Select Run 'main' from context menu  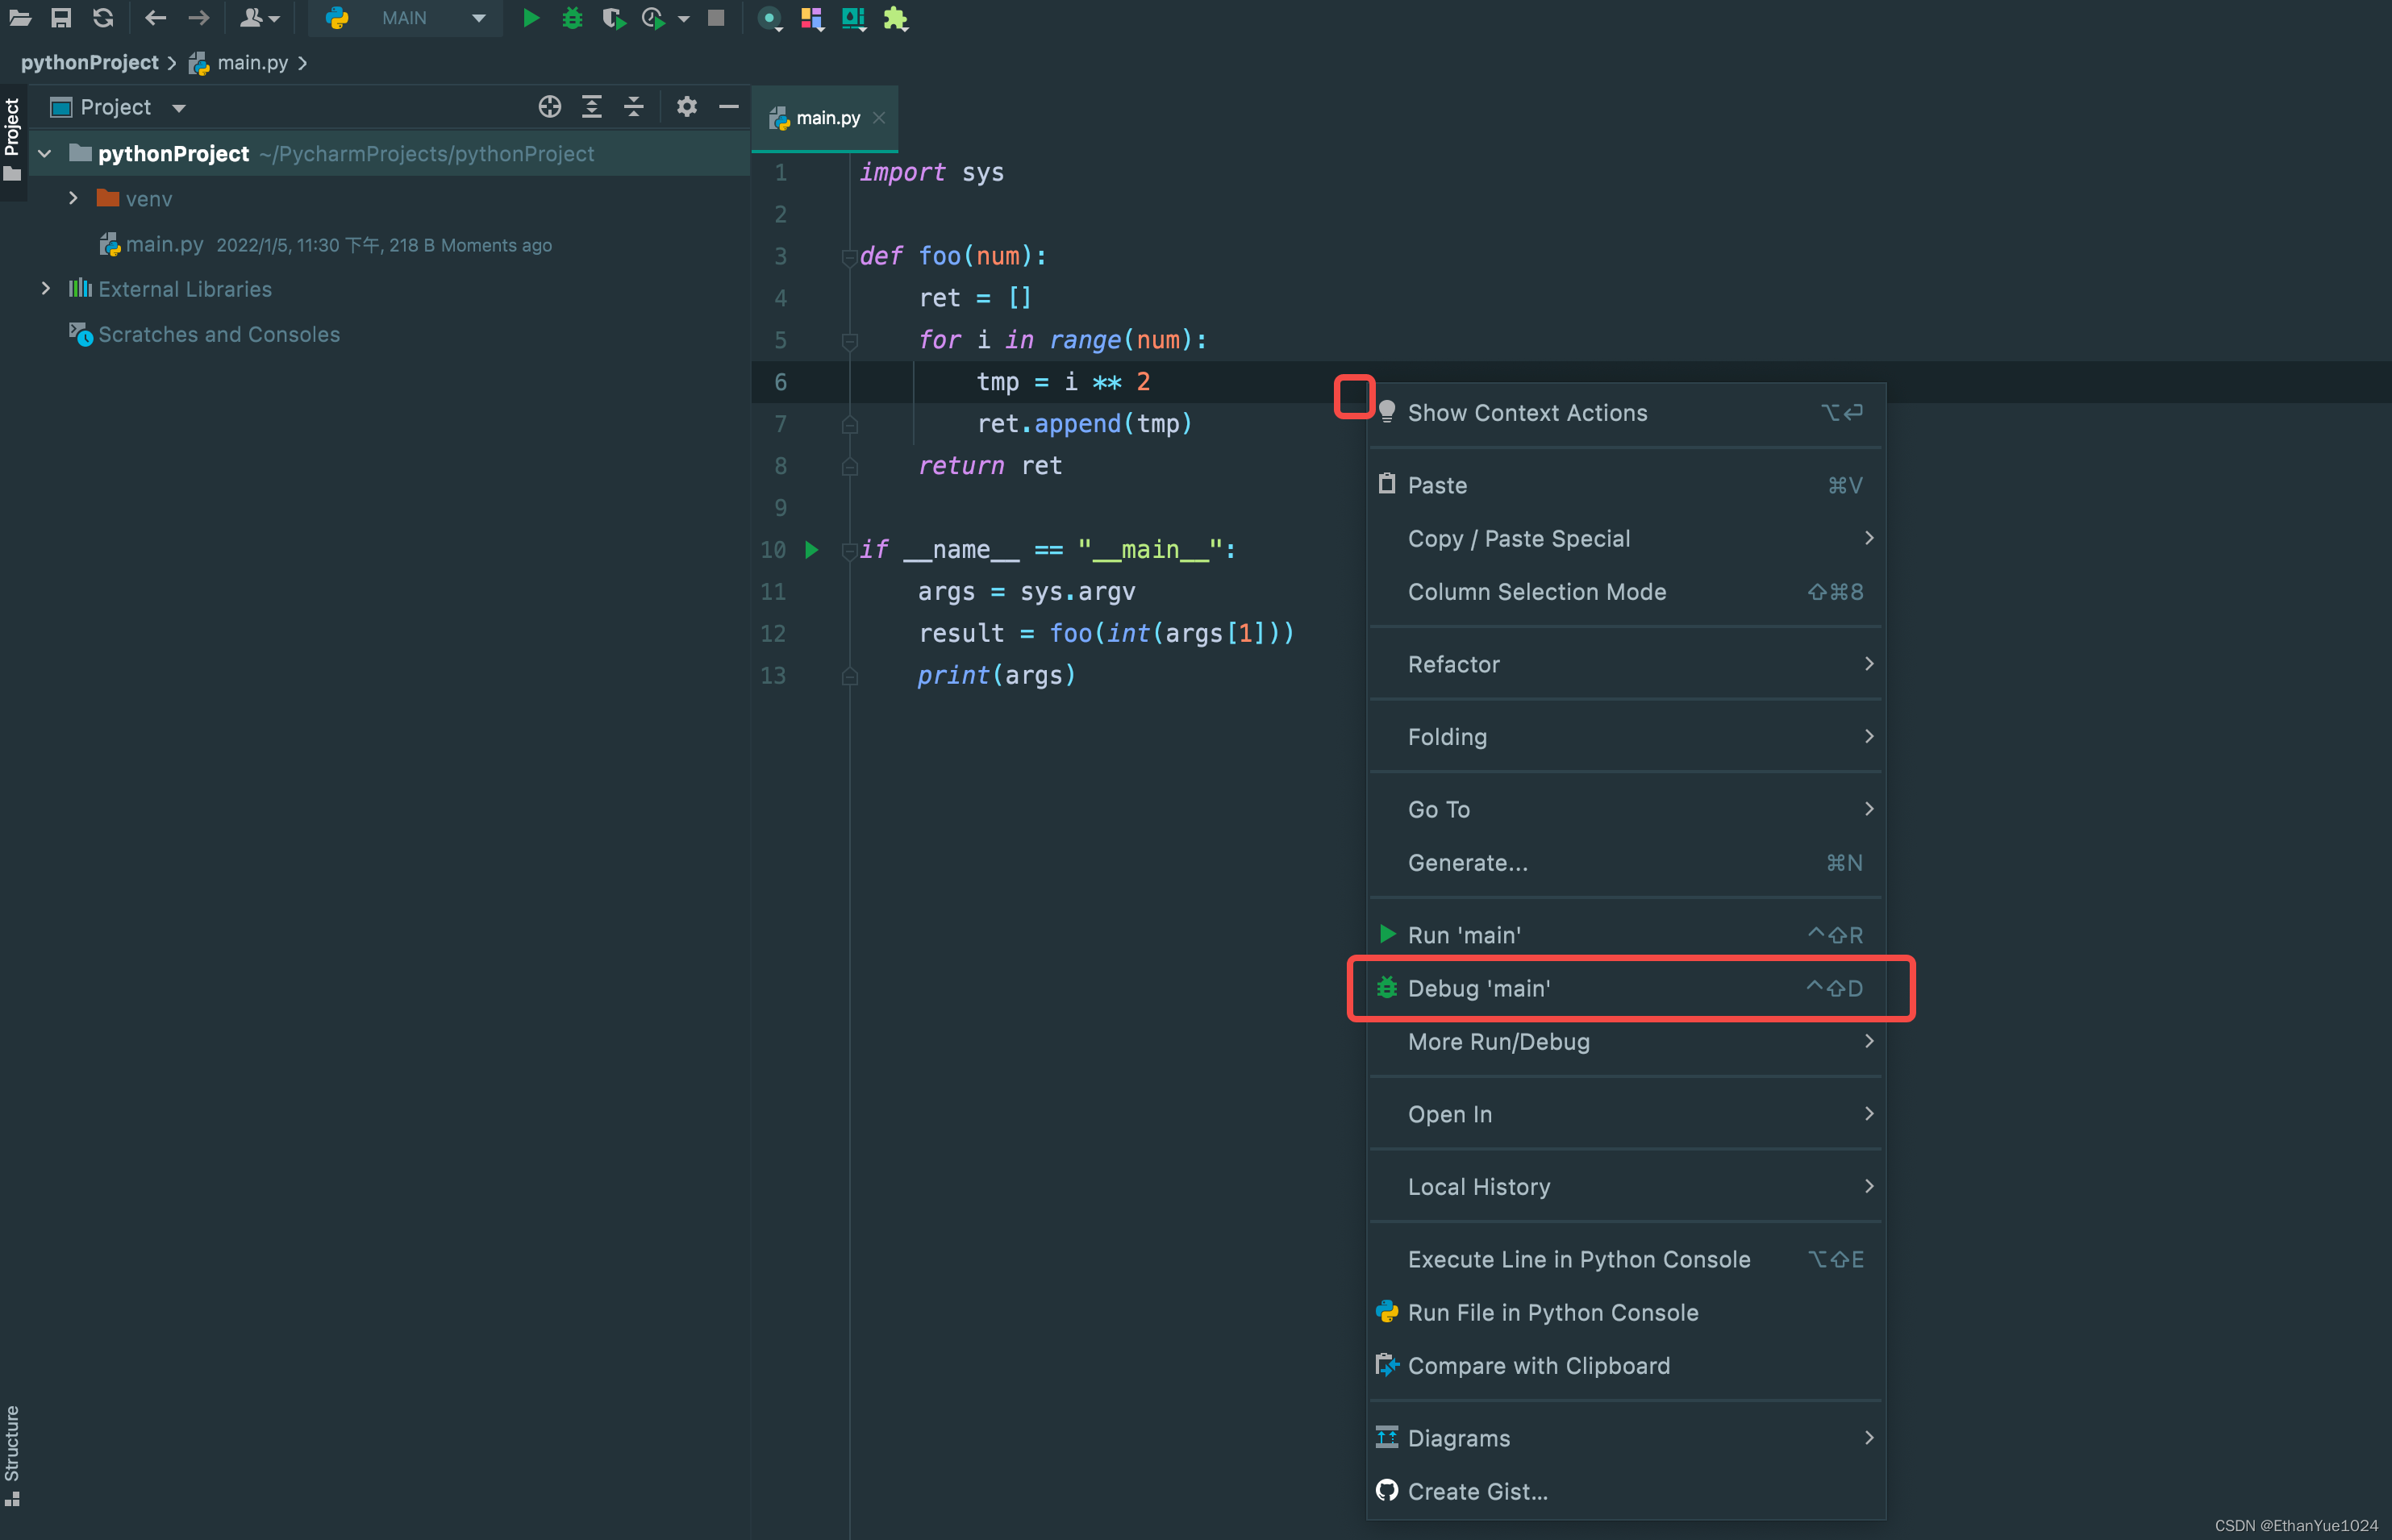coord(1465,934)
